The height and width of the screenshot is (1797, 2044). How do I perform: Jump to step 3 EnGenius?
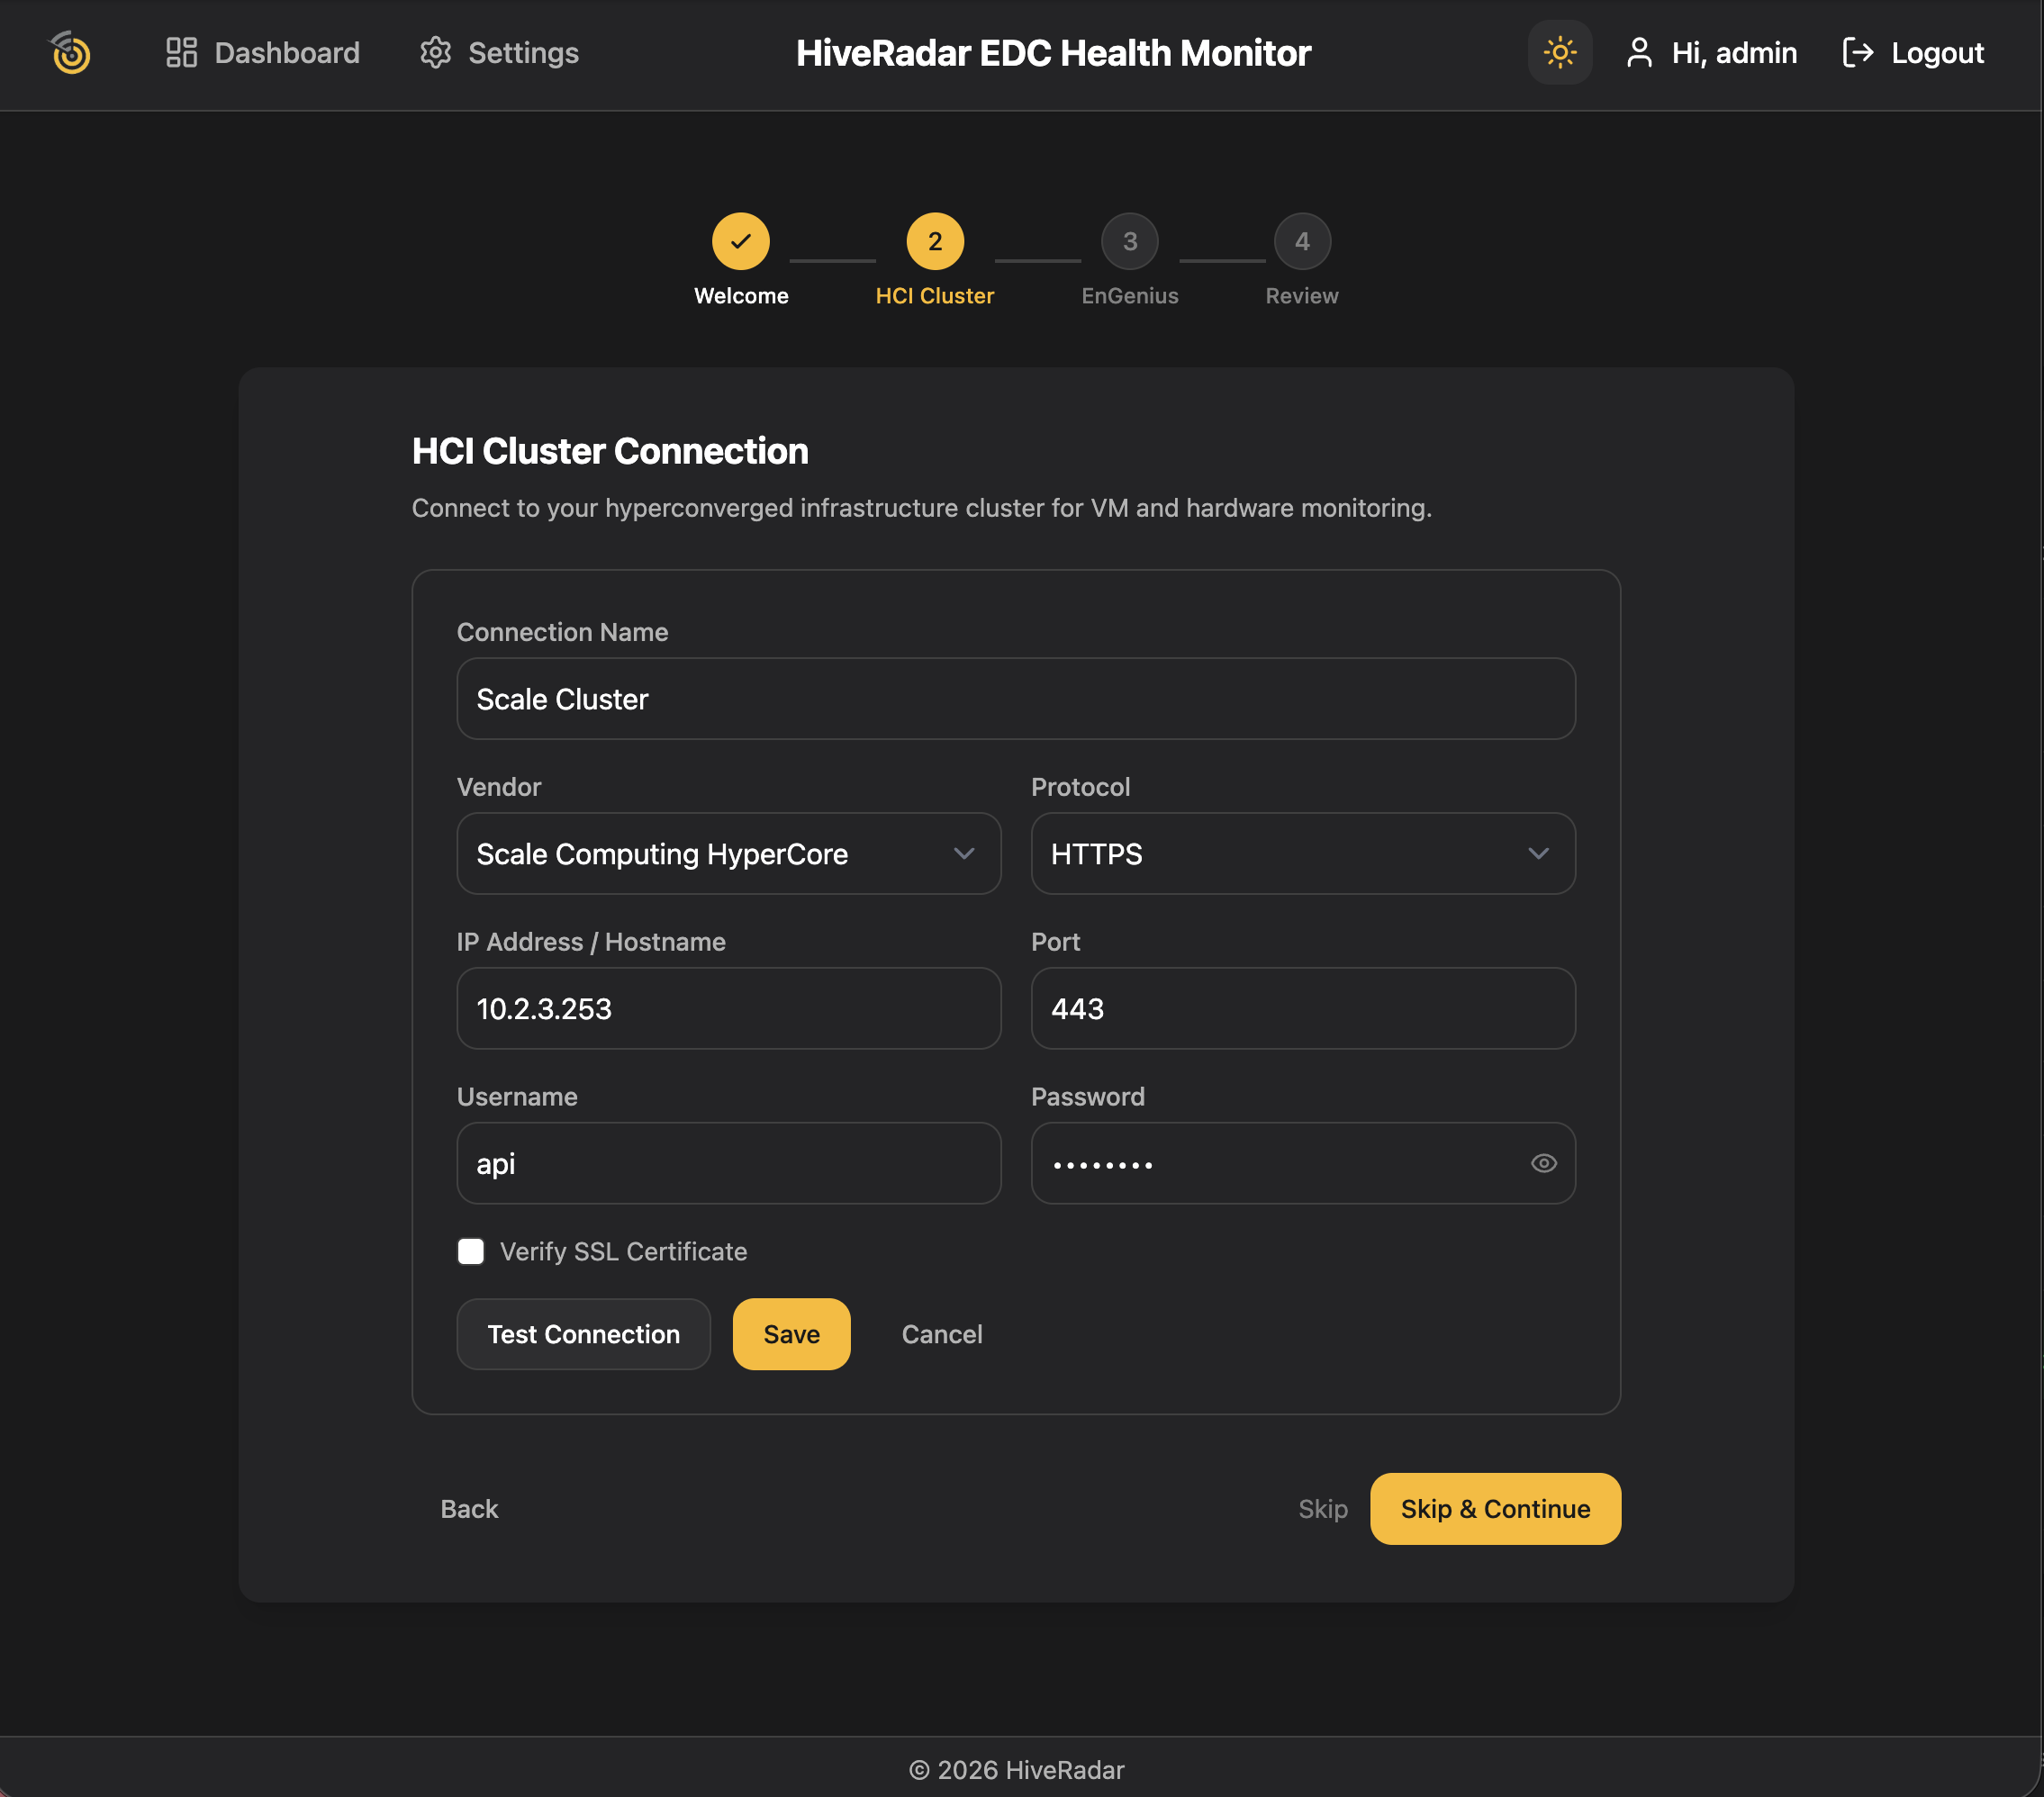tap(1130, 241)
